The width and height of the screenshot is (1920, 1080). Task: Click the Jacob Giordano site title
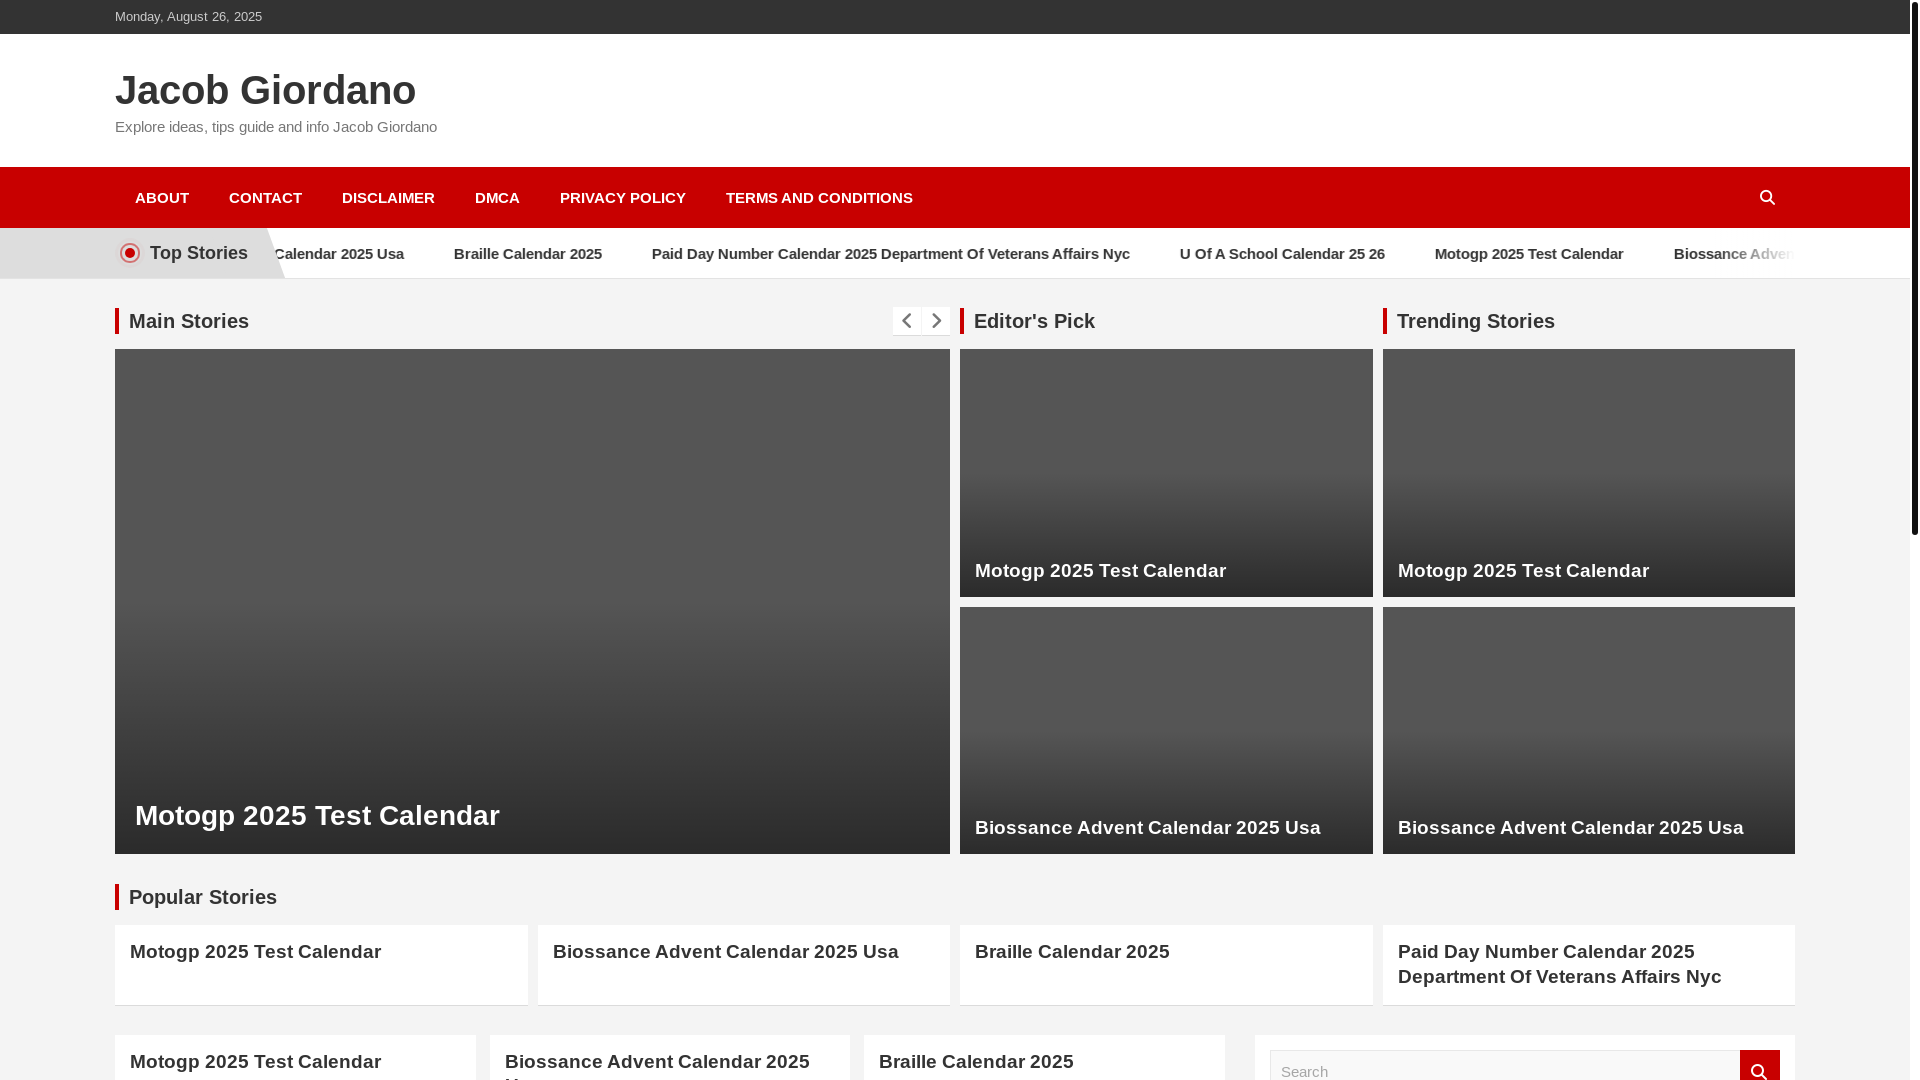pyautogui.click(x=265, y=90)
